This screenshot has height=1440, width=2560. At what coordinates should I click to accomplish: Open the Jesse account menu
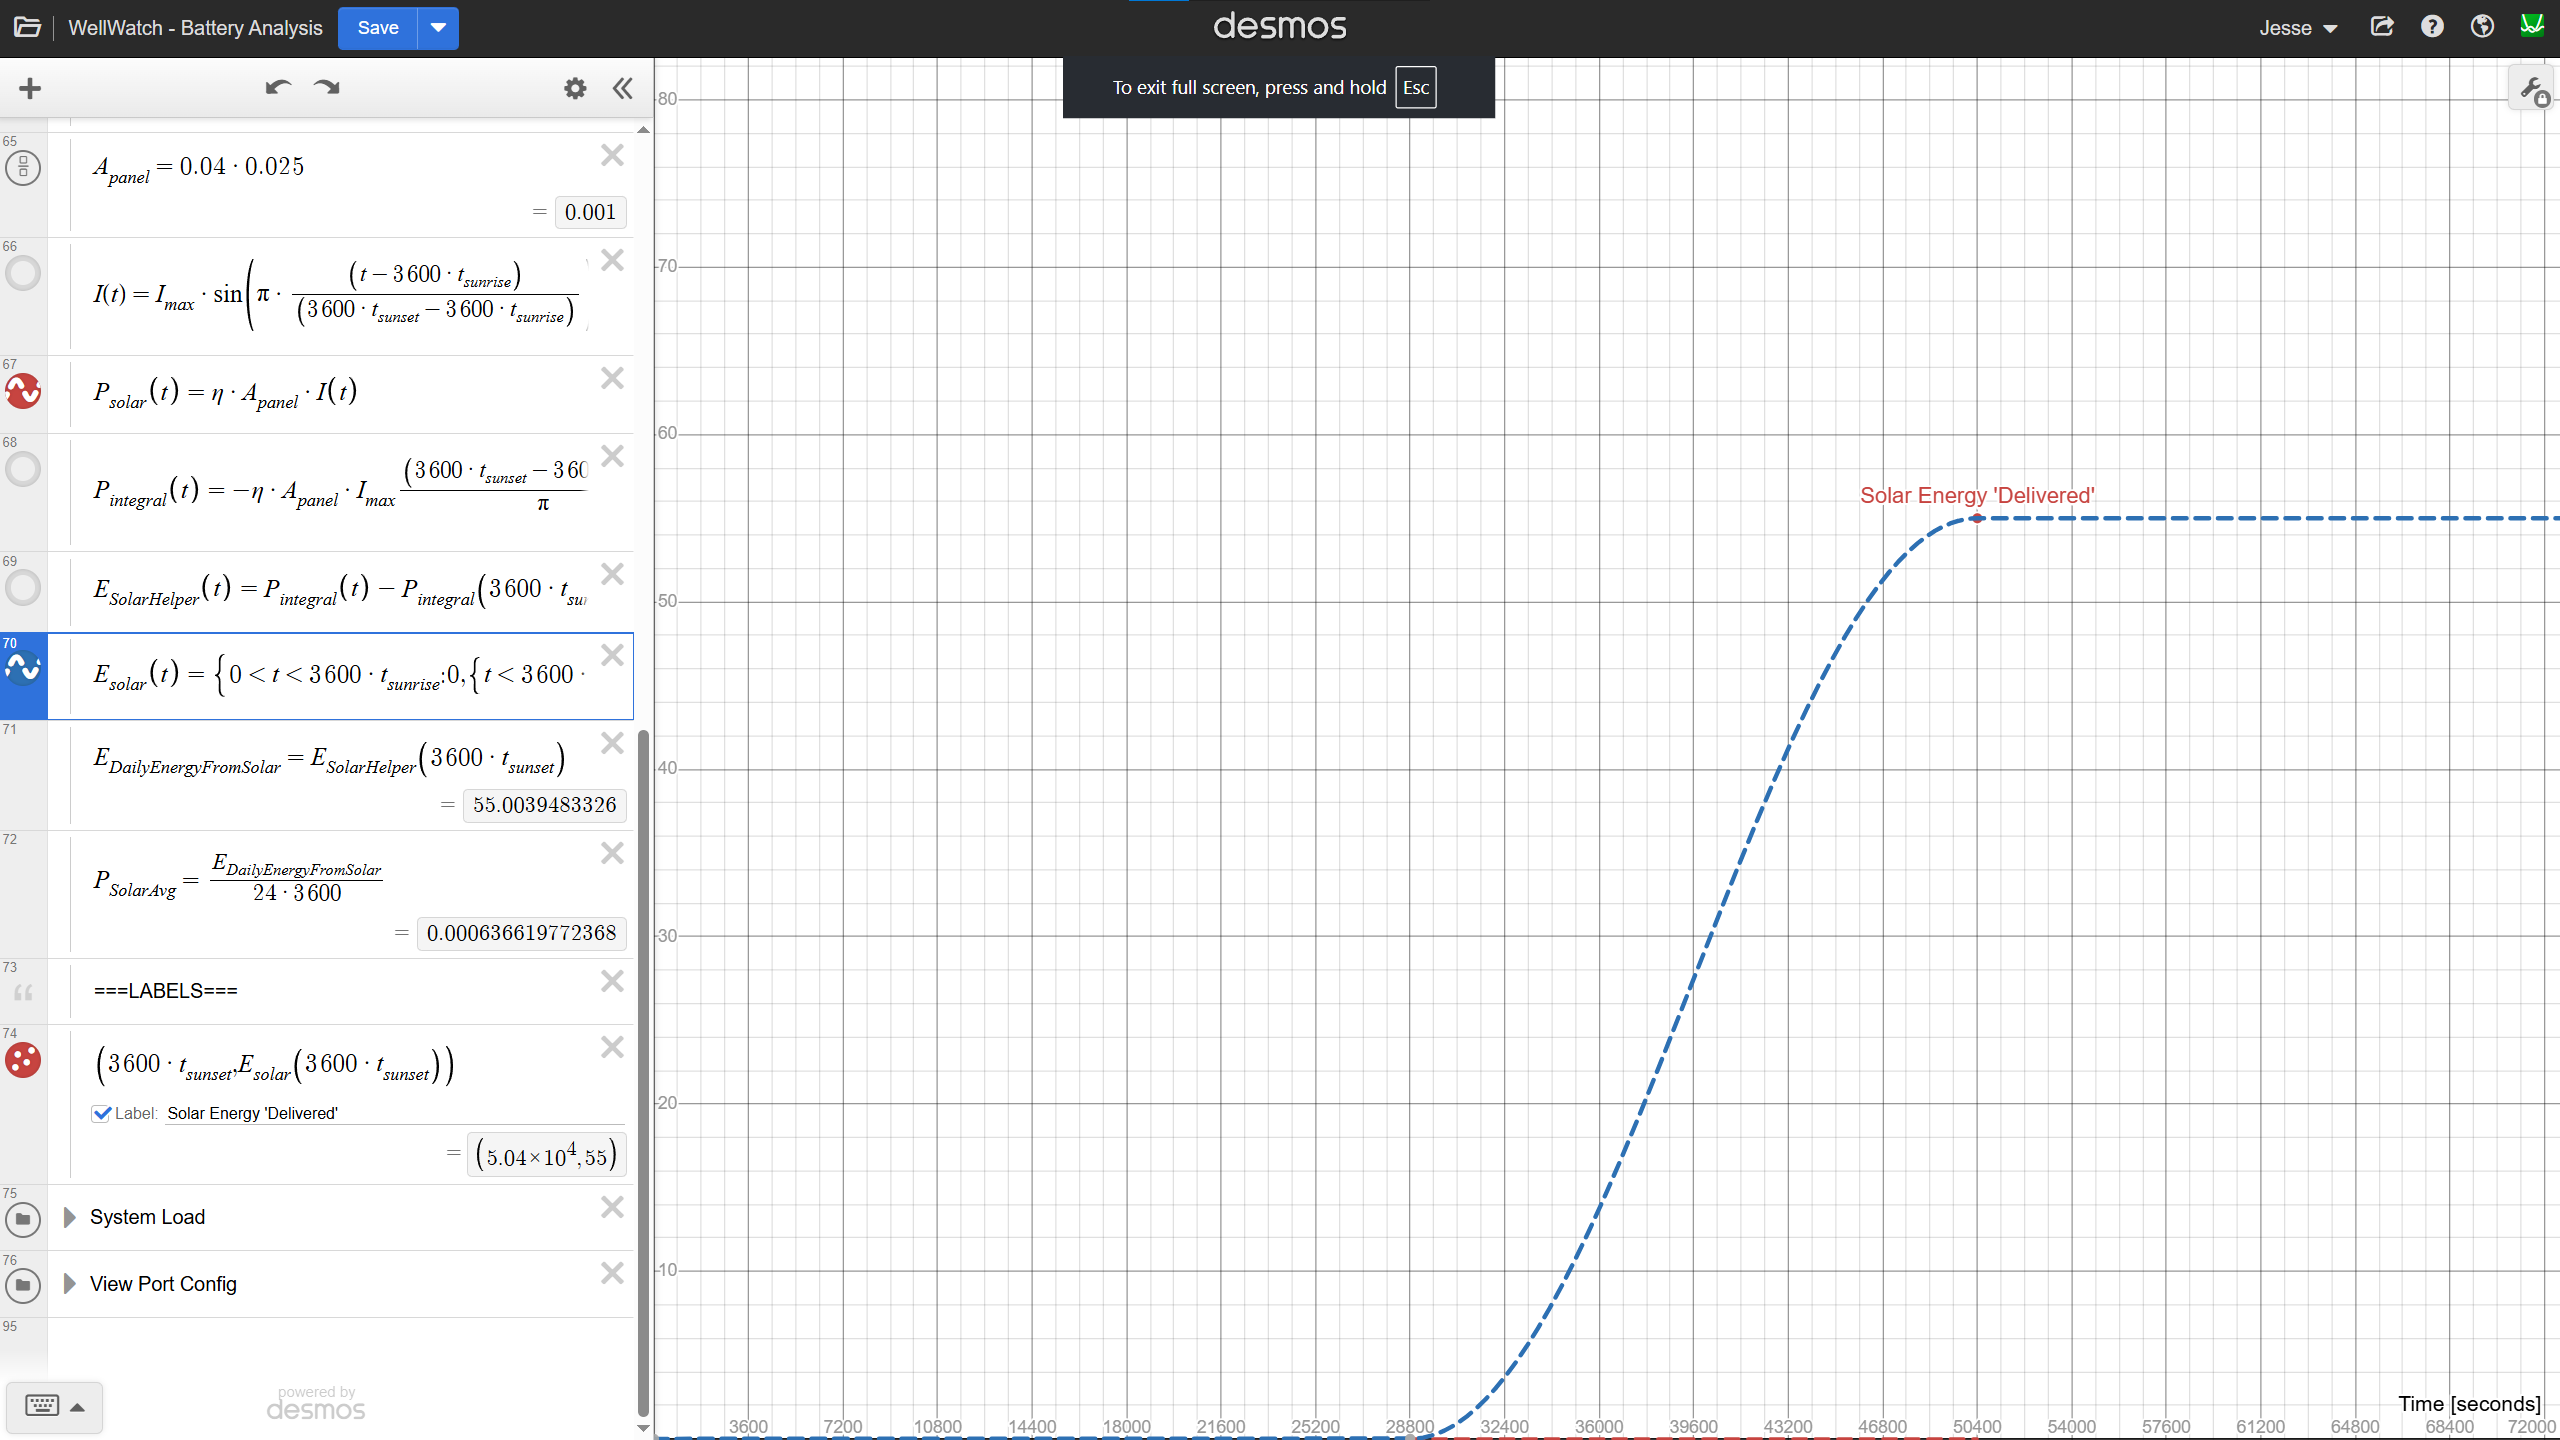pos(2297,28)
